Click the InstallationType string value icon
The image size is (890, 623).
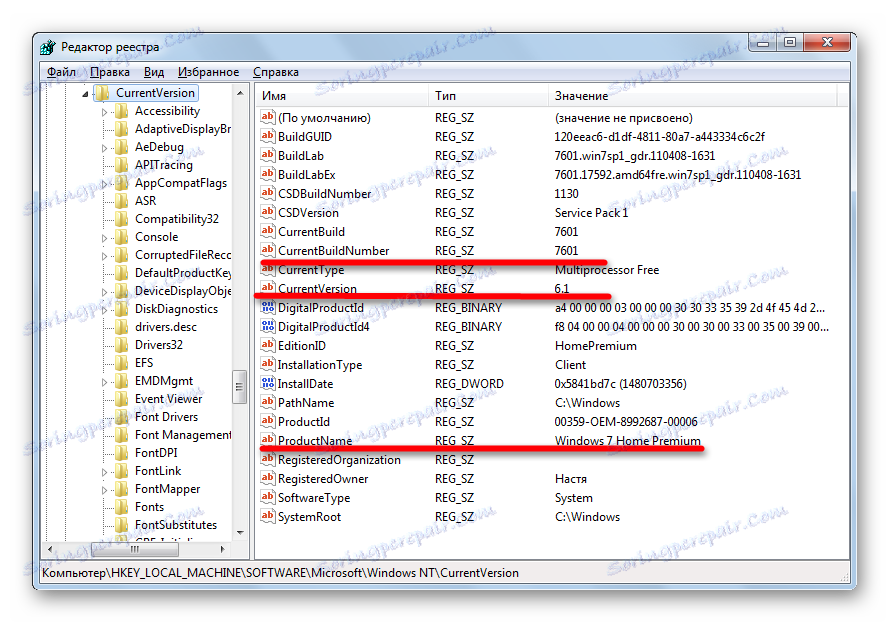[267, 364]
